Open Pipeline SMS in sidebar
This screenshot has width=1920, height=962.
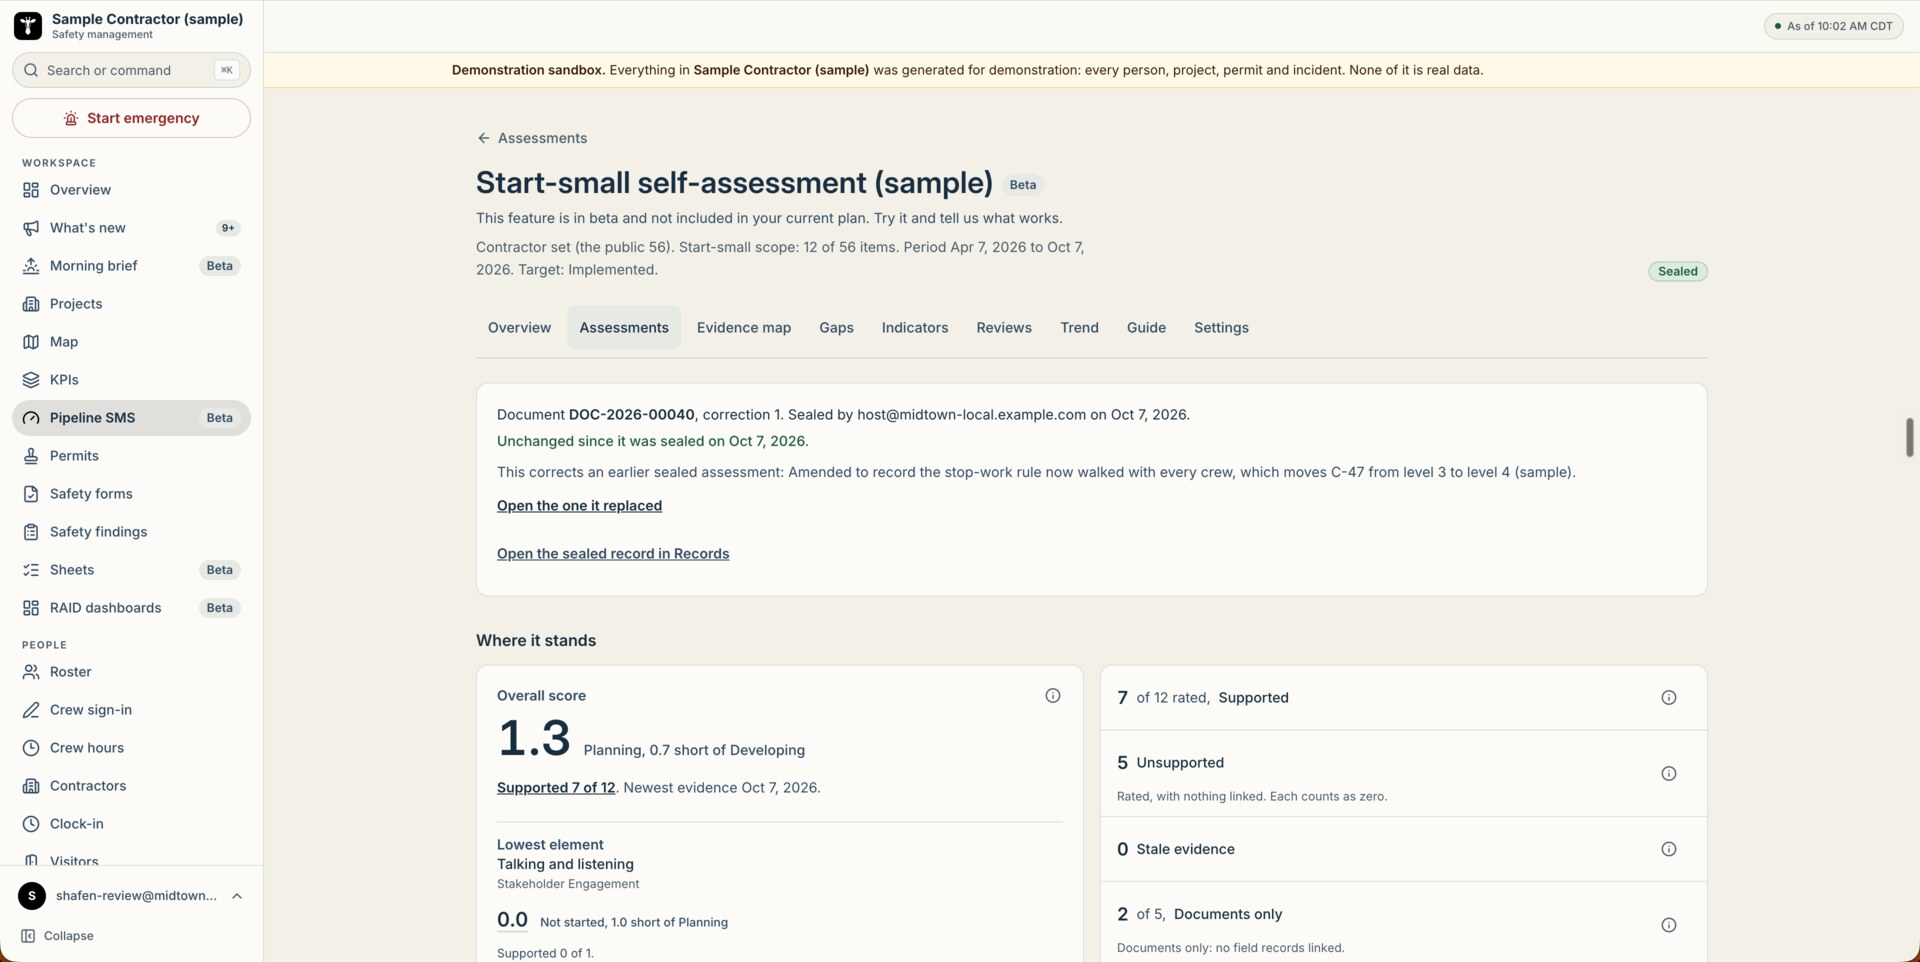coord(132,418)
